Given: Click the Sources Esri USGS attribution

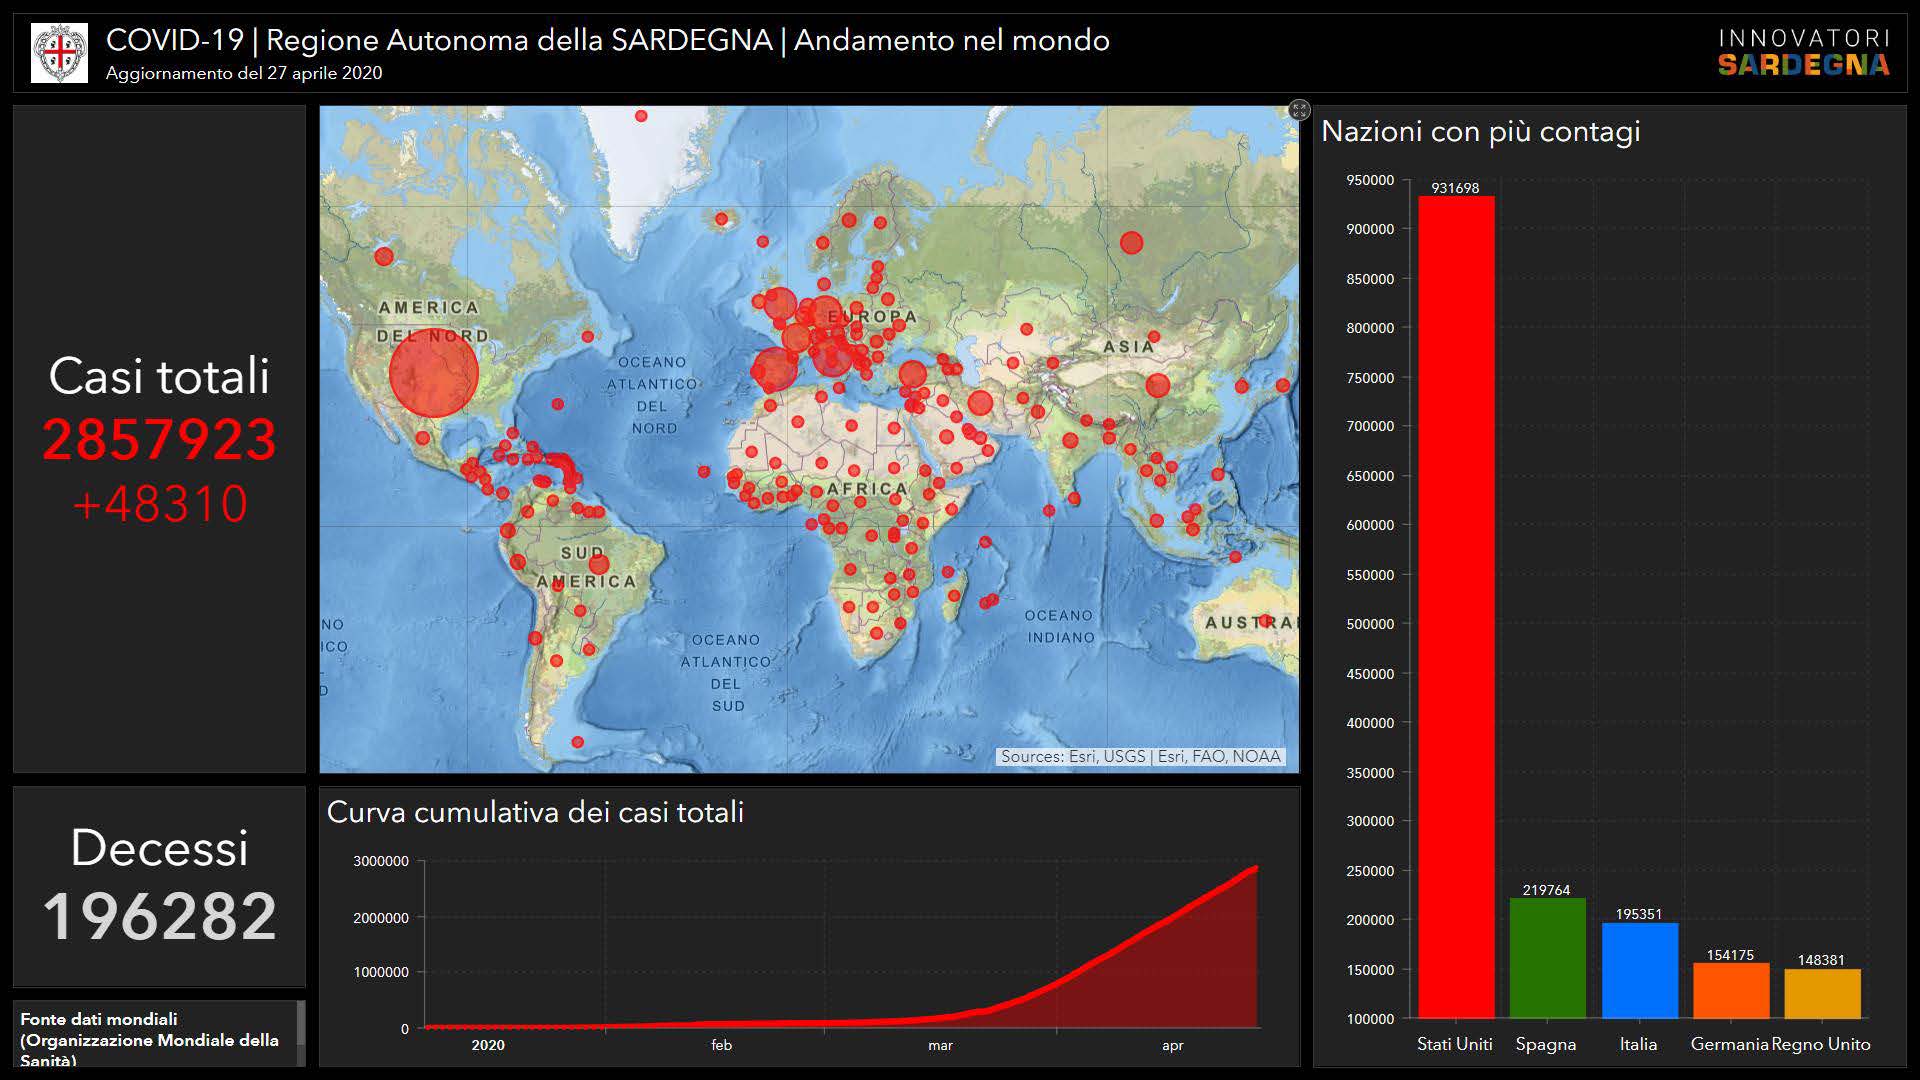Looking at the screenshot, I should (x=1140, y=757).
